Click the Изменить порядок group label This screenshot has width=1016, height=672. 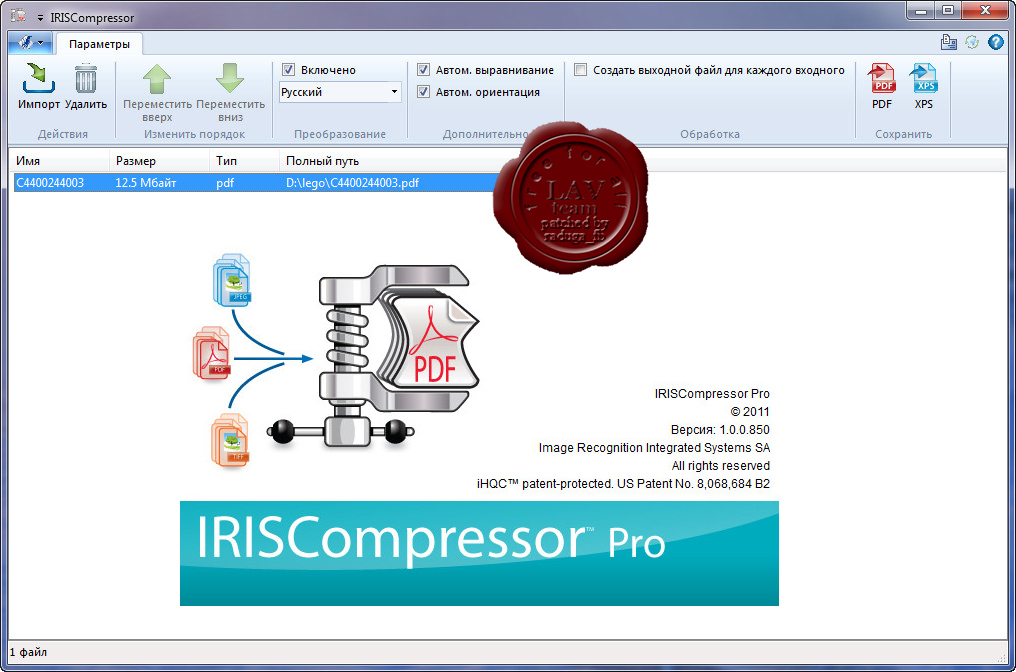click(x=194, y=134)
